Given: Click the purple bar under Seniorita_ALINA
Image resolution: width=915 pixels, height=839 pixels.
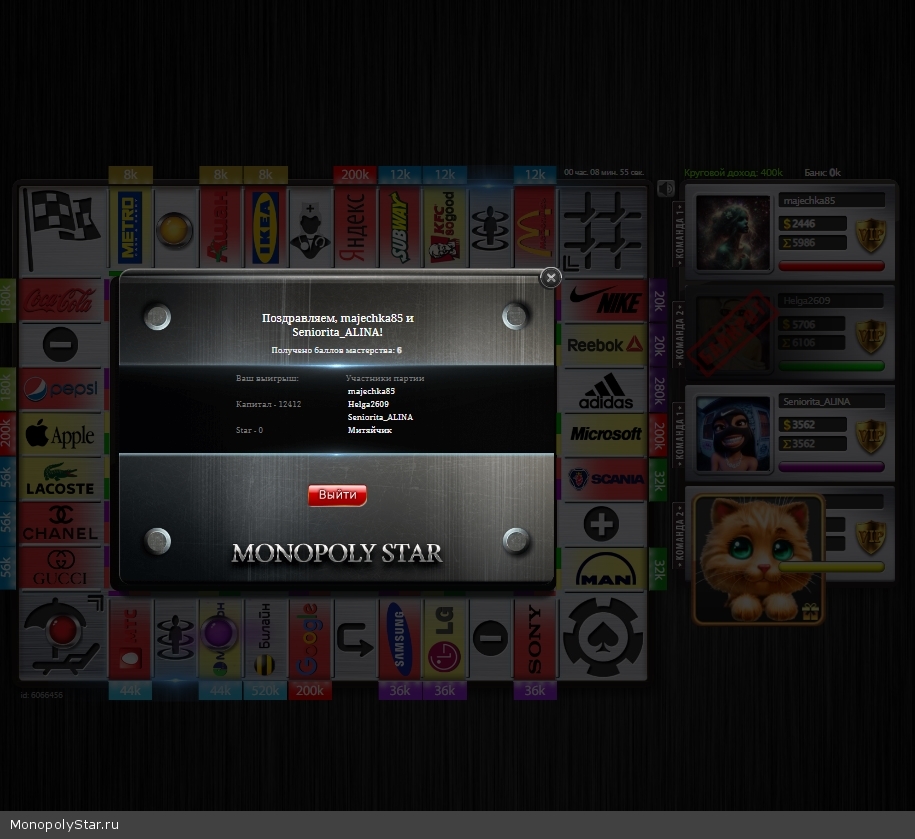Looking at the screenshot, I should click(x=832, y=467).
